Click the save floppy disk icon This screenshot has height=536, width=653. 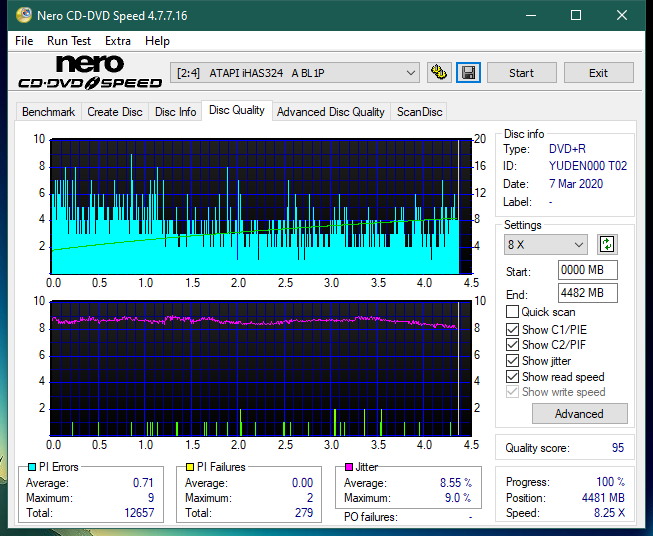tap(469, 73)
